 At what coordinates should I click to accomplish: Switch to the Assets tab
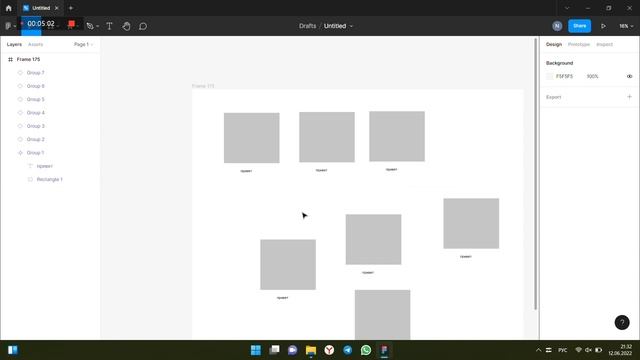click(x=36, y=44)
